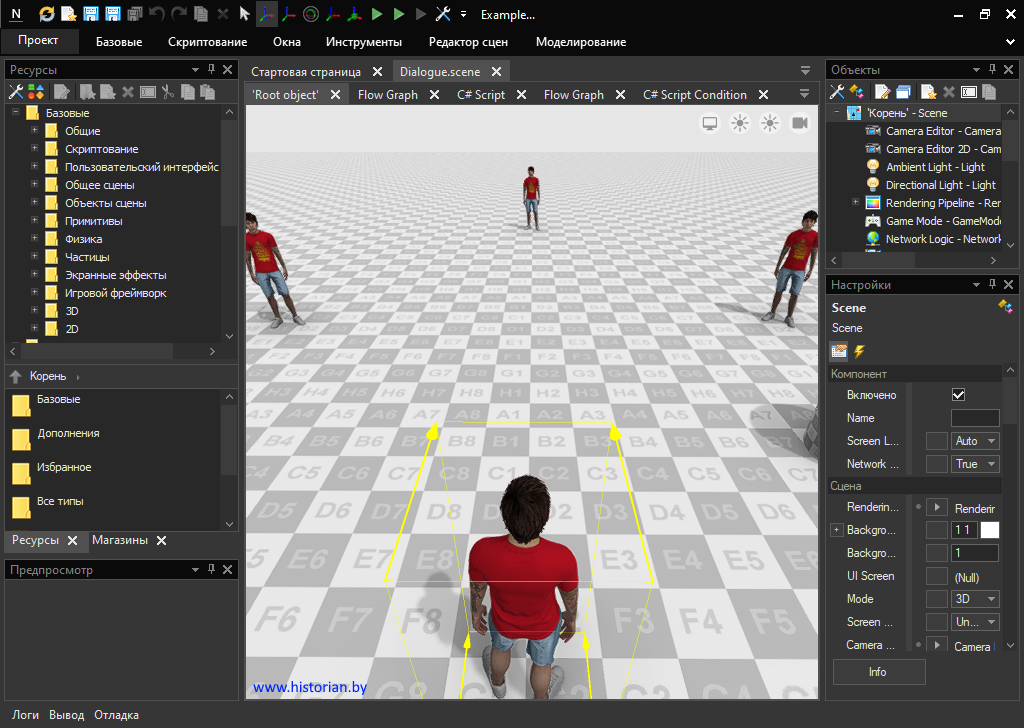Screen dimensions: 1024x728
Task: Click the orange refresh icon in top toolbar
Action: coord(47,14)
